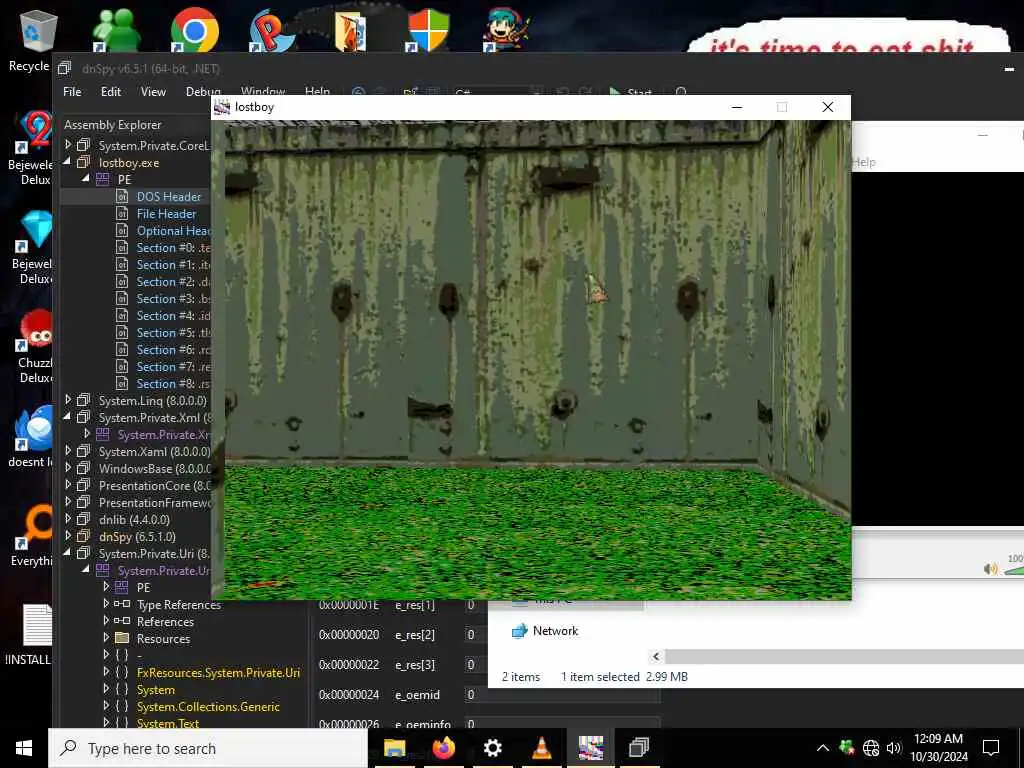Screen dimensions: 1024x768
Task: Switch to the dnSpy taskbar icon
Action: tap(639, 748)
